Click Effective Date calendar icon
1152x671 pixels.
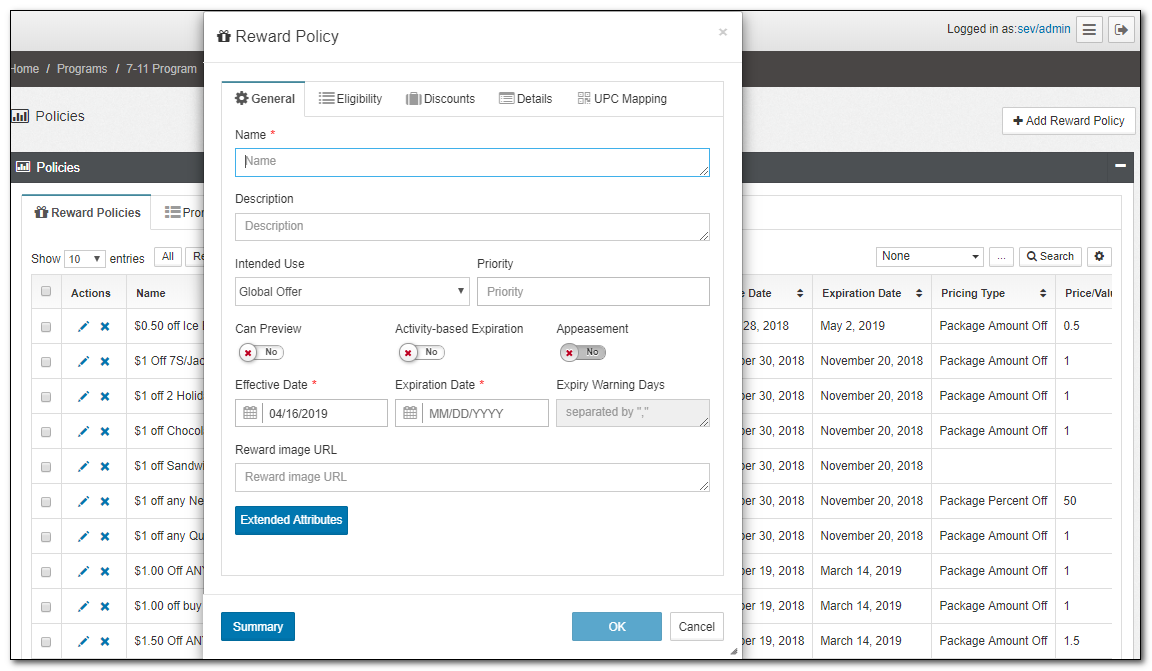pyautogui.click(x=250, y=413)
